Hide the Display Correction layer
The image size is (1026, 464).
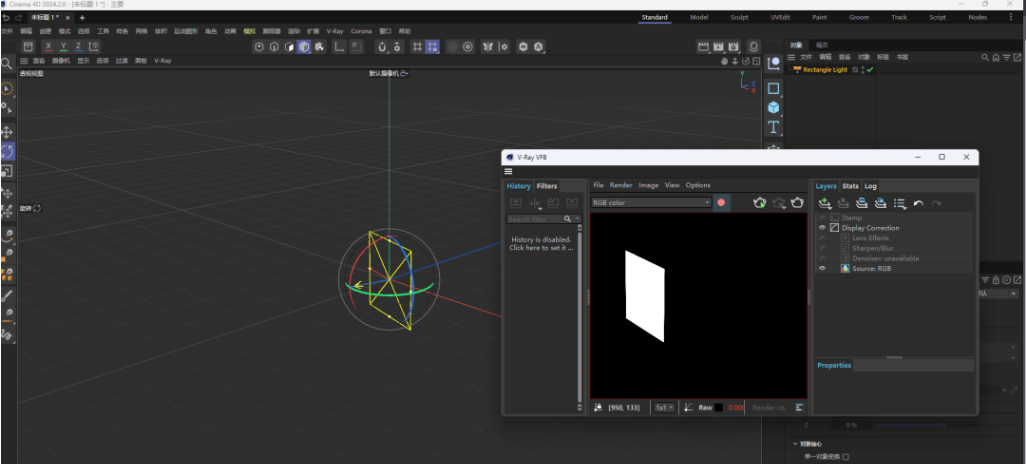click(822, 228)
